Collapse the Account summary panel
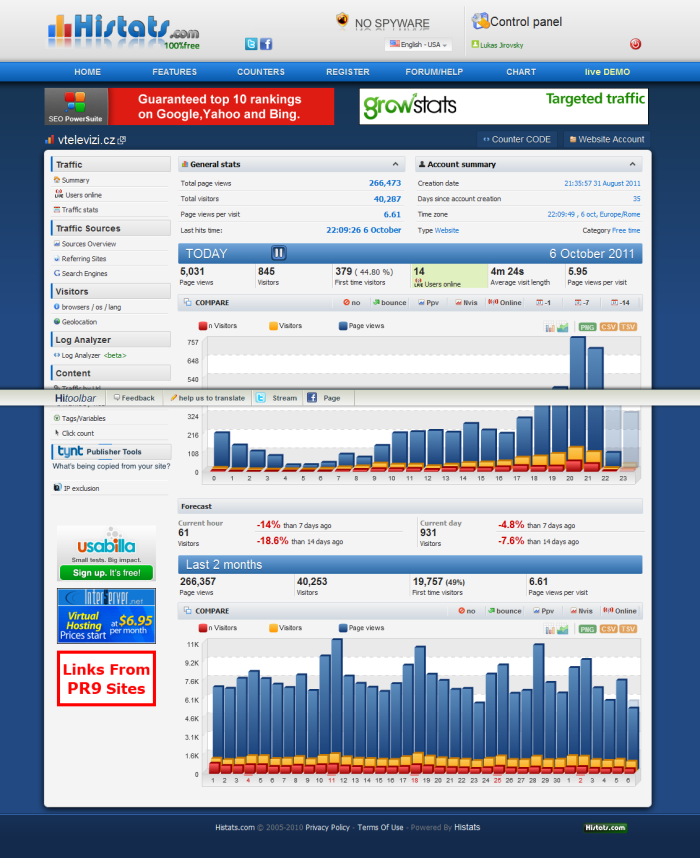The height and width of the screenshot is (858, 700). (632, 164)
